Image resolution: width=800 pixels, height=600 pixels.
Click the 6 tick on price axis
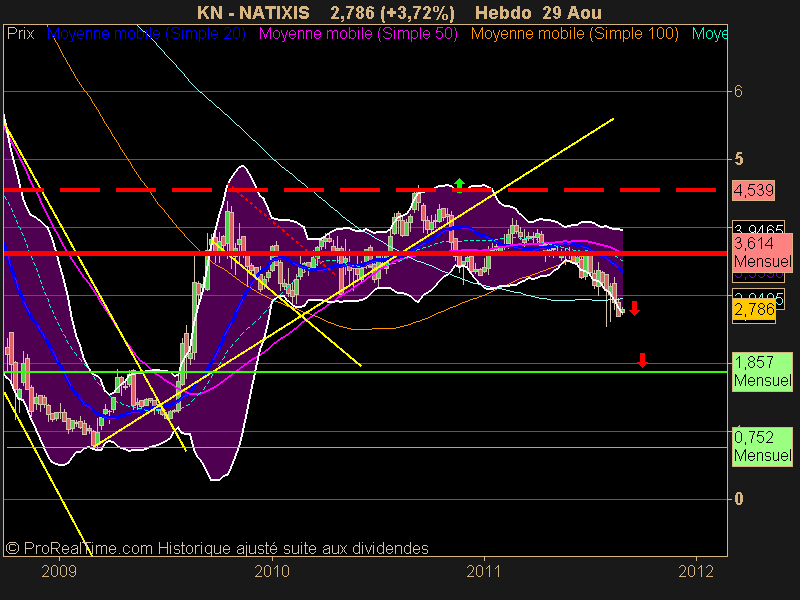[738, 91]
